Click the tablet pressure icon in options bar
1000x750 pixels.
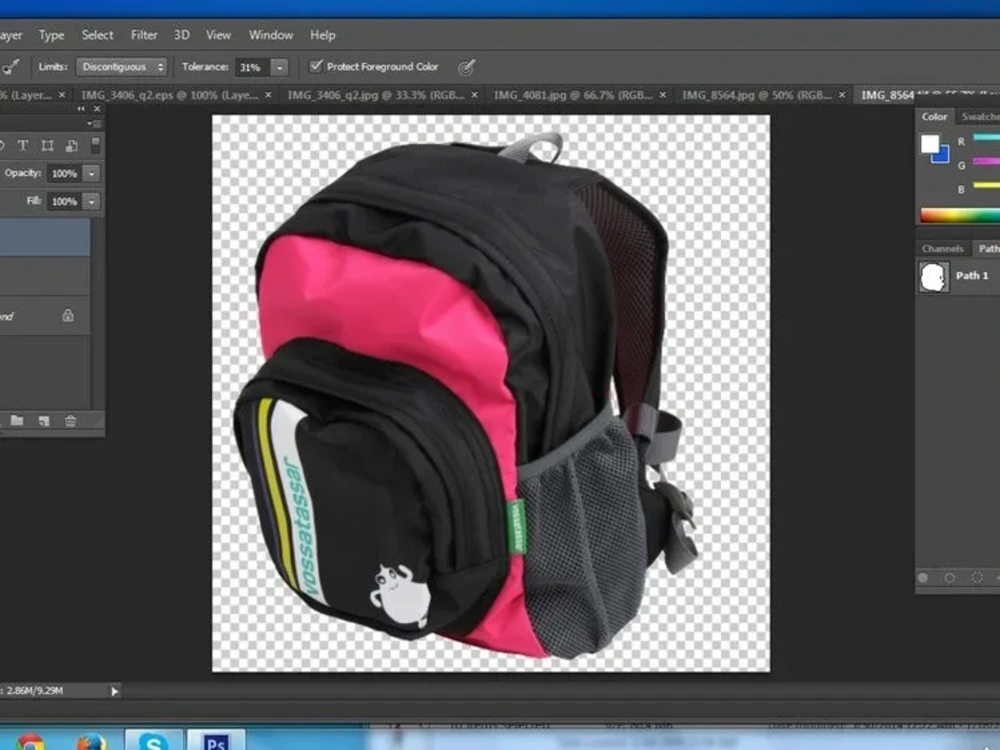click(x=467, y=66)
